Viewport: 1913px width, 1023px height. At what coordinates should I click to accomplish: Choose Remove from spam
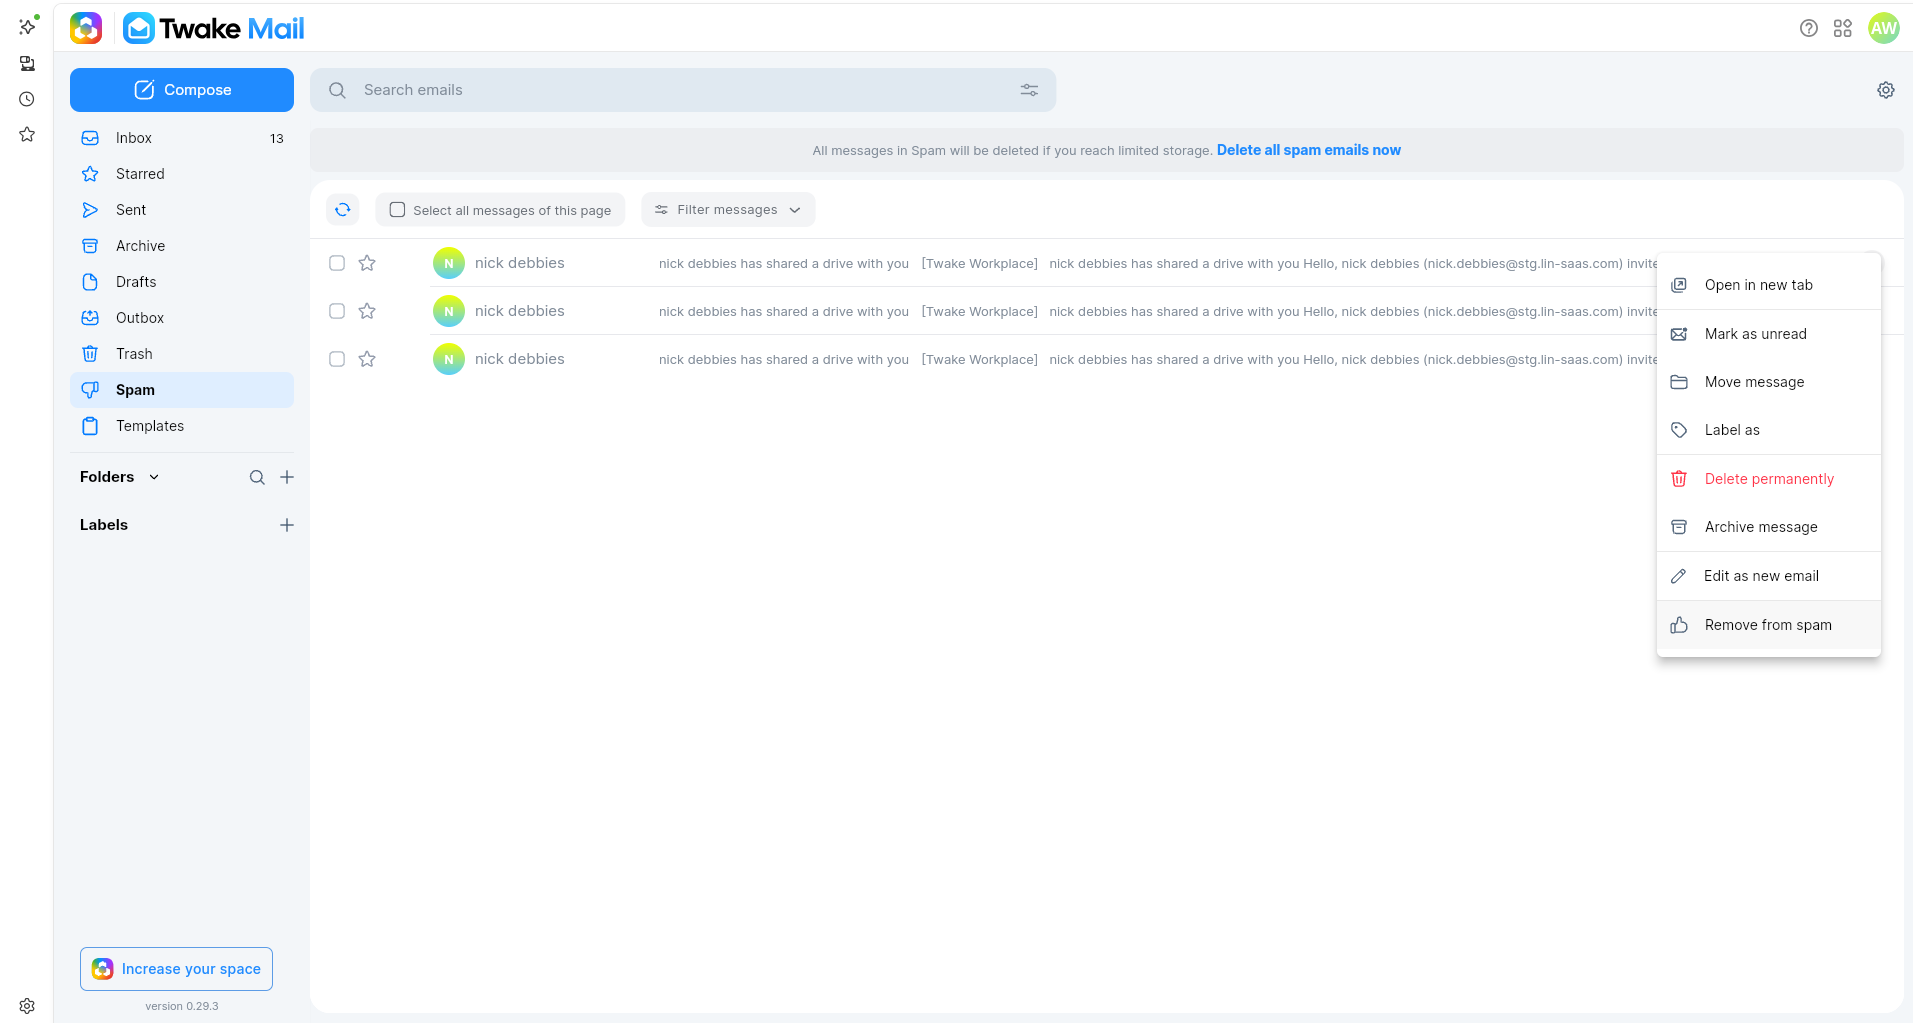[1768, 625]
